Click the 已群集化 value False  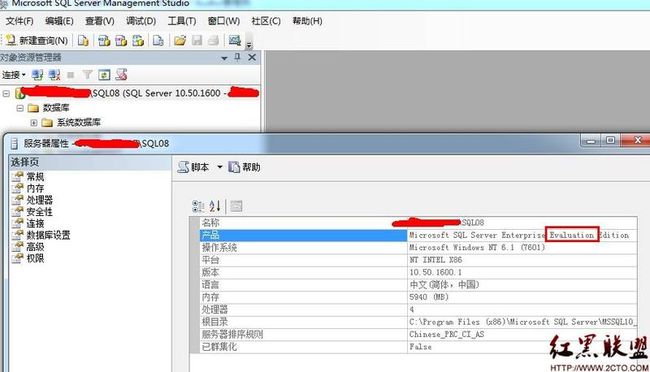[x=420, y=347]
